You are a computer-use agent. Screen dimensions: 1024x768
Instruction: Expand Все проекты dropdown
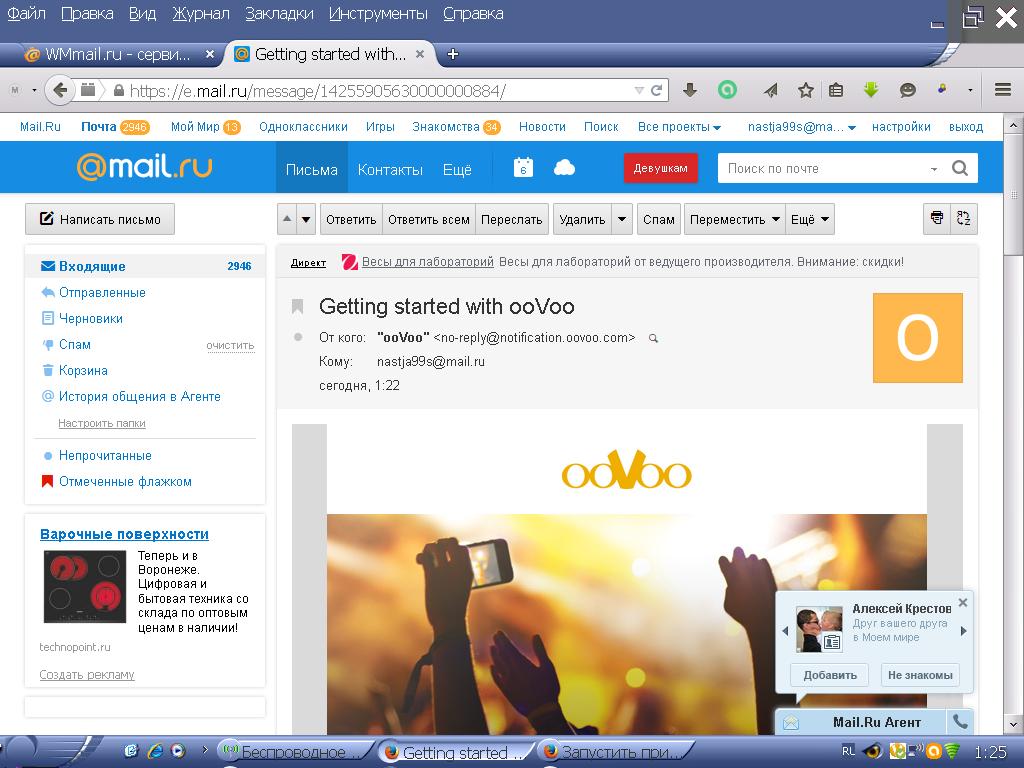[679, 127]
